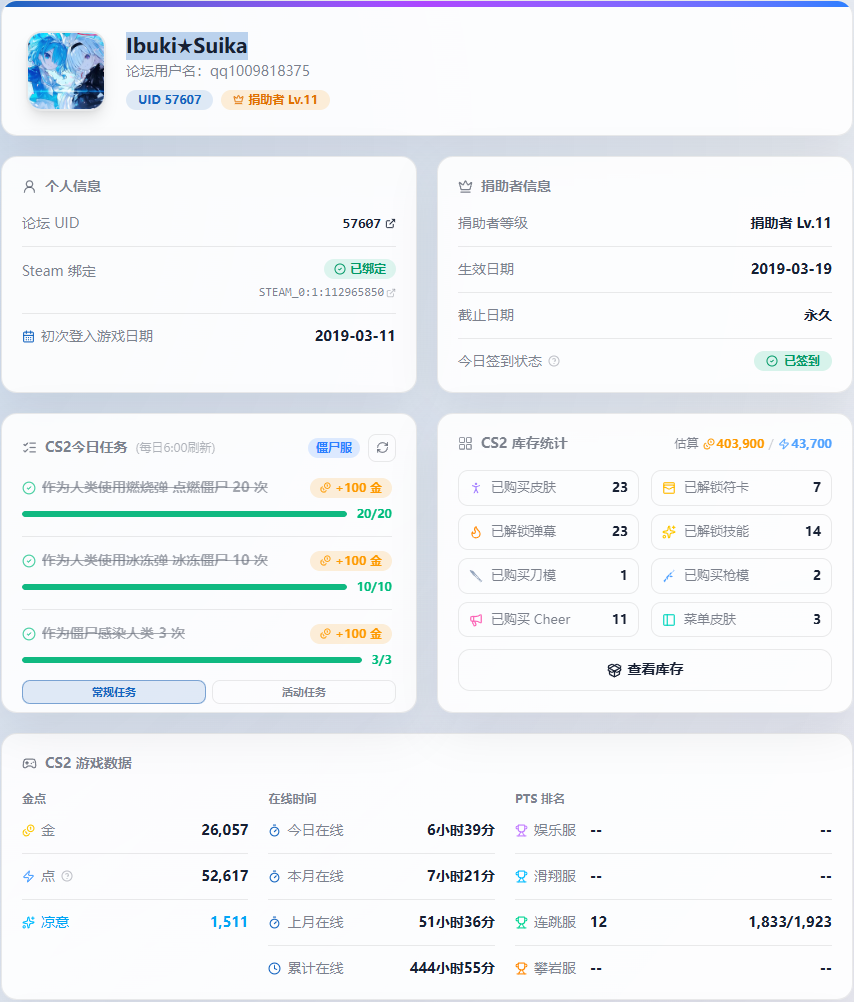Click the trophy icon beside 连跳服
The height and width of the screenshot is (1002, 854).
point(522,923)
